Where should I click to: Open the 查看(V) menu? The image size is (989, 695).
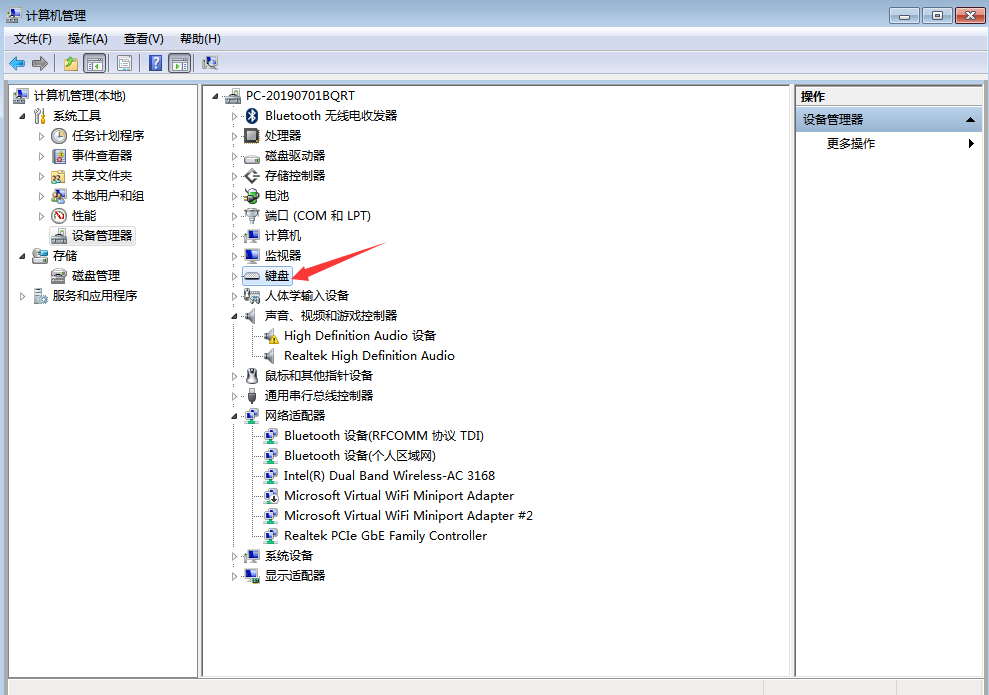144,39
